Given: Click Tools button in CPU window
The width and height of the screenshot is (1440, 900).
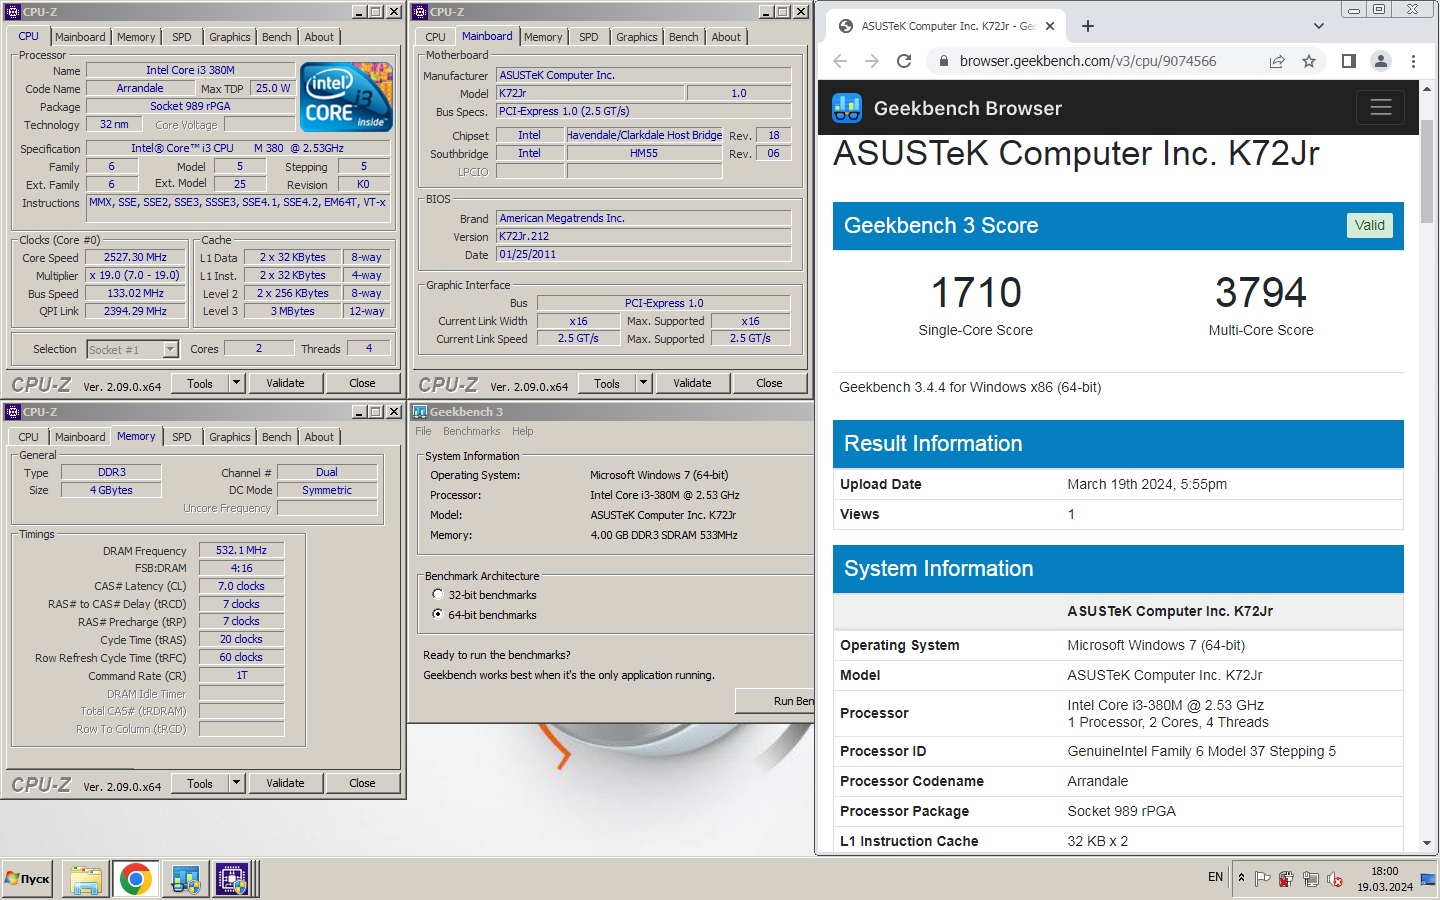Looking at the screenshot, I should (x=200, y=383).
